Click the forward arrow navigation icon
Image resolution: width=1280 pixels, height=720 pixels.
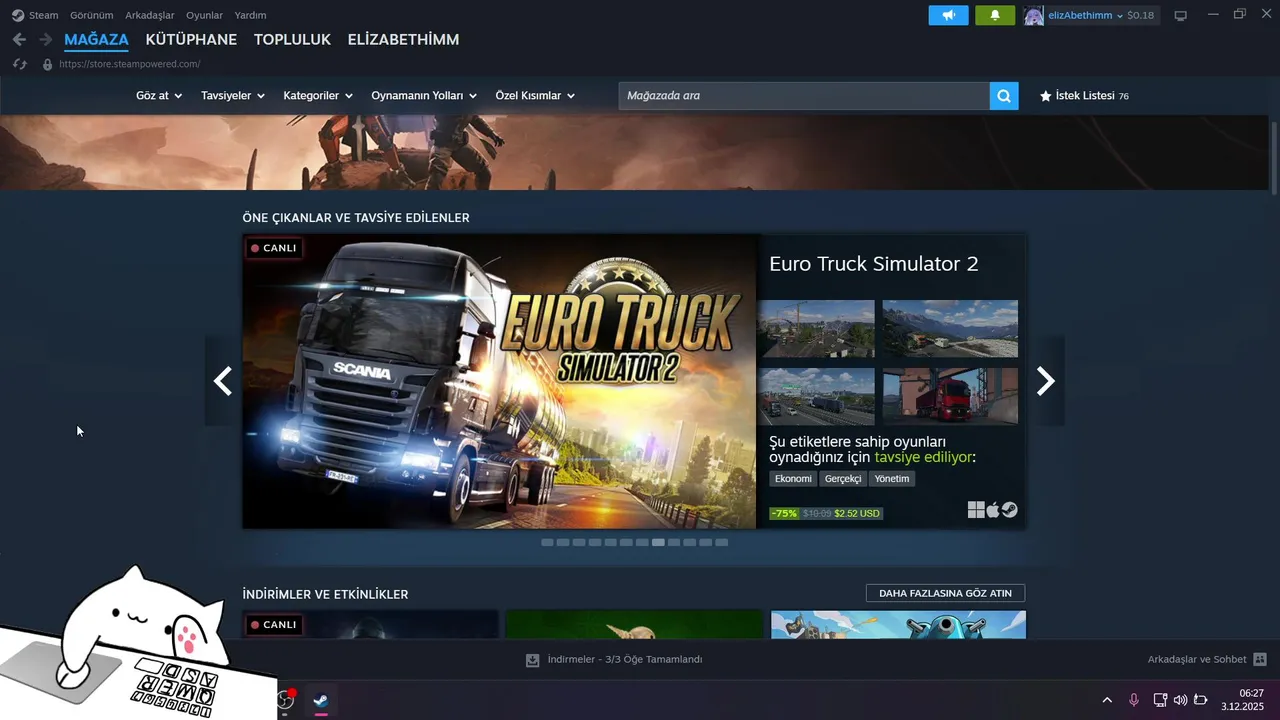[x=45, y=39]
